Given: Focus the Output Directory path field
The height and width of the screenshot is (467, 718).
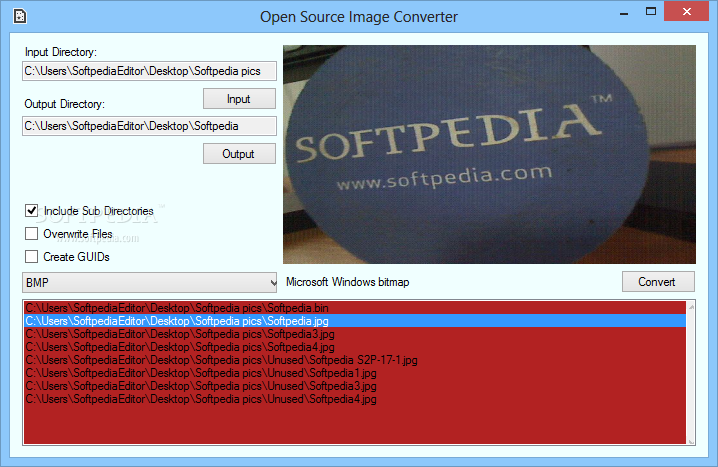Looking at the screenshot, I should (149, 126).
